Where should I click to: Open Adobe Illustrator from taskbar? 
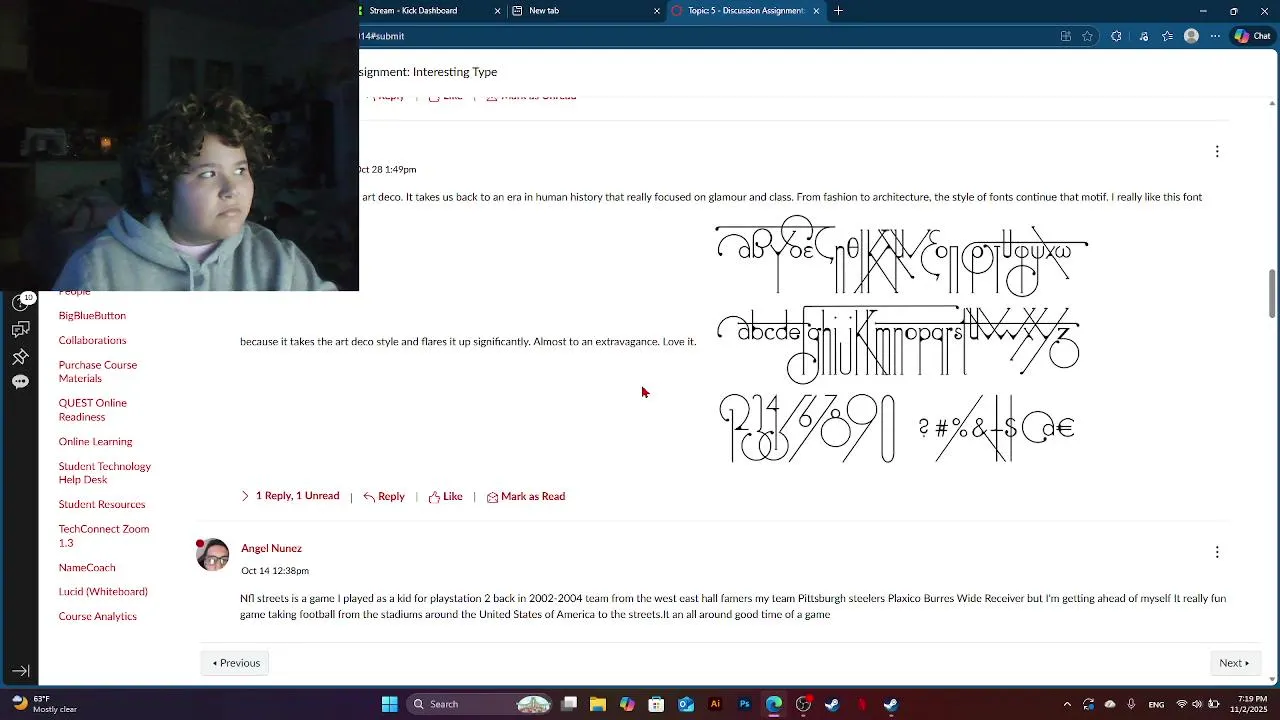pyautogui.click(x=715, y=704)
